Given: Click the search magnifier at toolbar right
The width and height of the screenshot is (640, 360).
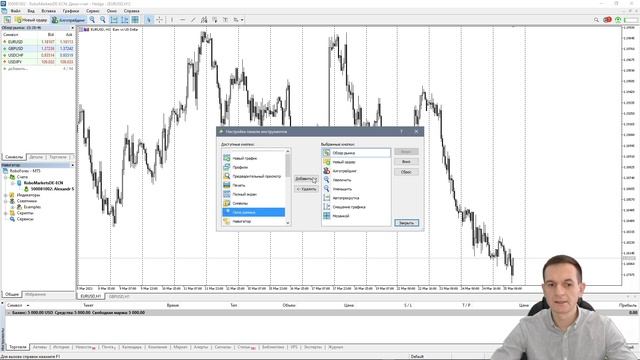Looking at the screenshot, I should [x=596, y=20].
